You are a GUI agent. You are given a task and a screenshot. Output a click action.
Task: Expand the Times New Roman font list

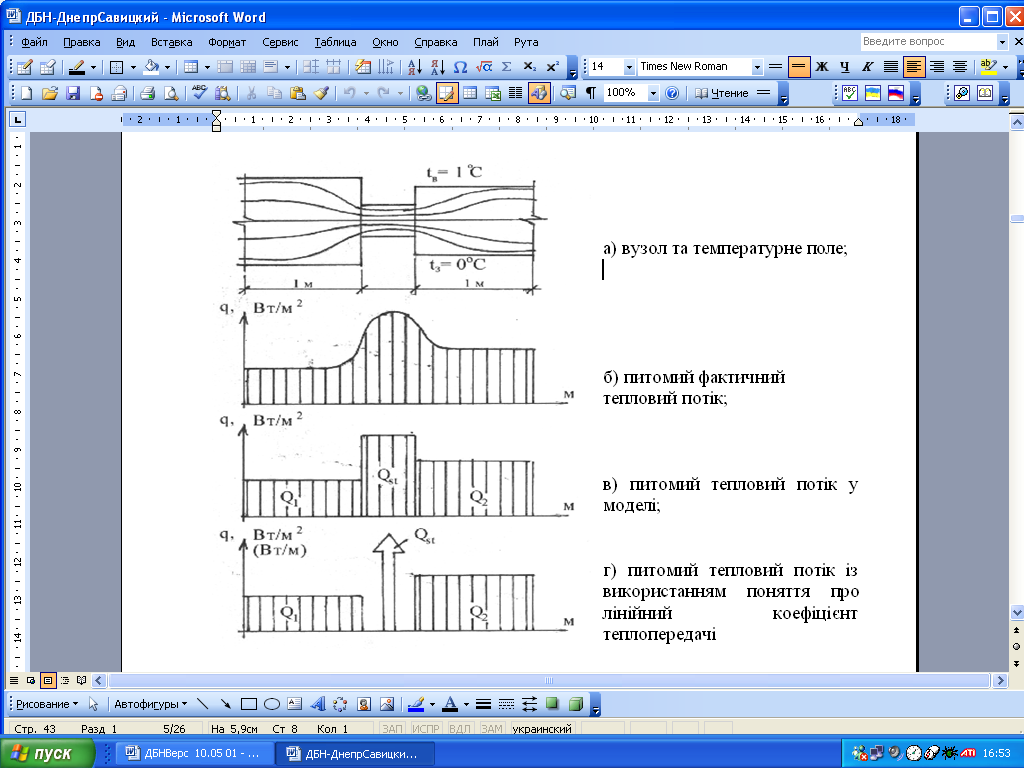tap(757, 67)
